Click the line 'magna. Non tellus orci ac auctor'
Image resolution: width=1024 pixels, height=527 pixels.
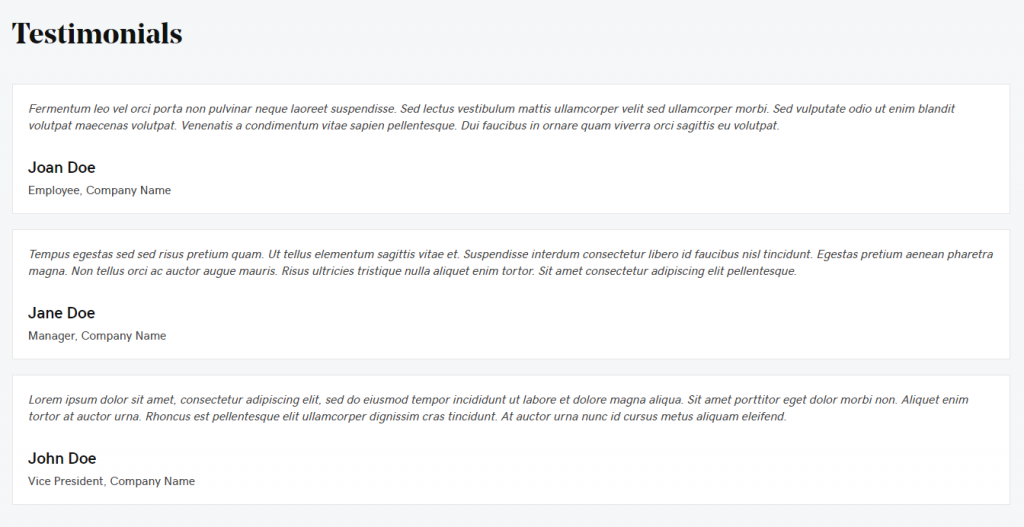[x=413, y=271]
